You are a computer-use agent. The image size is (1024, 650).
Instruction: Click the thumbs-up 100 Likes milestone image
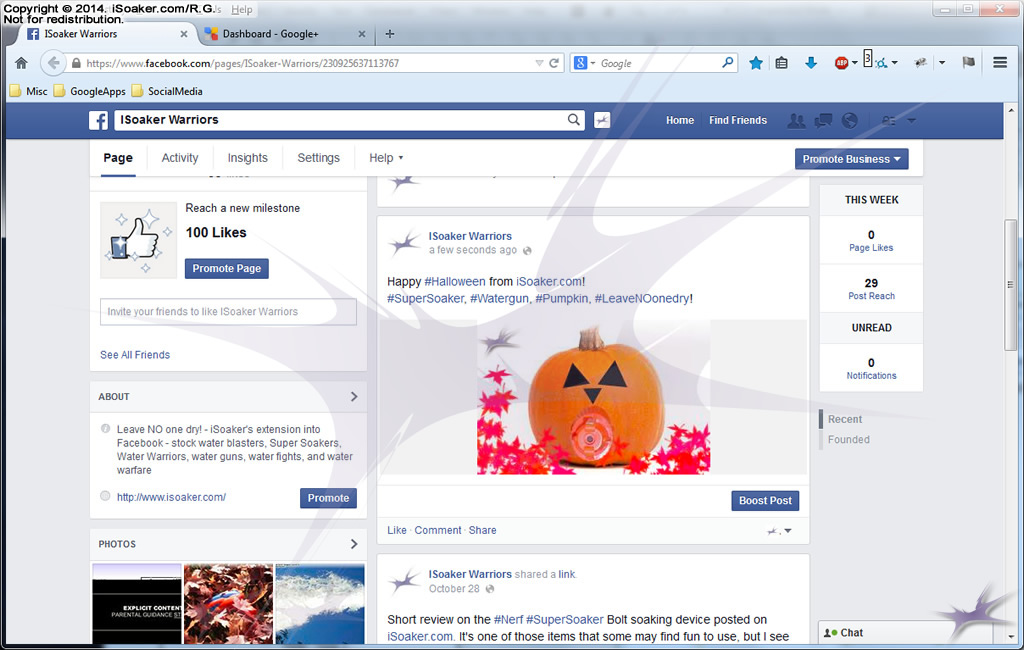[x=138, y=240]
